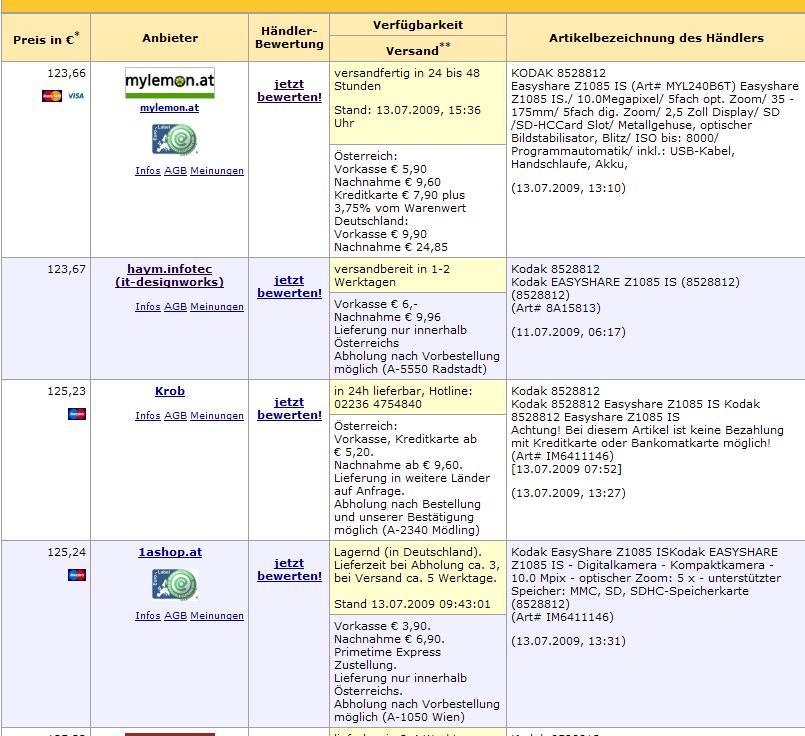
Task: Click 'Lagernd (in Deutschland).' availability text
Action: tap(408, 552)
